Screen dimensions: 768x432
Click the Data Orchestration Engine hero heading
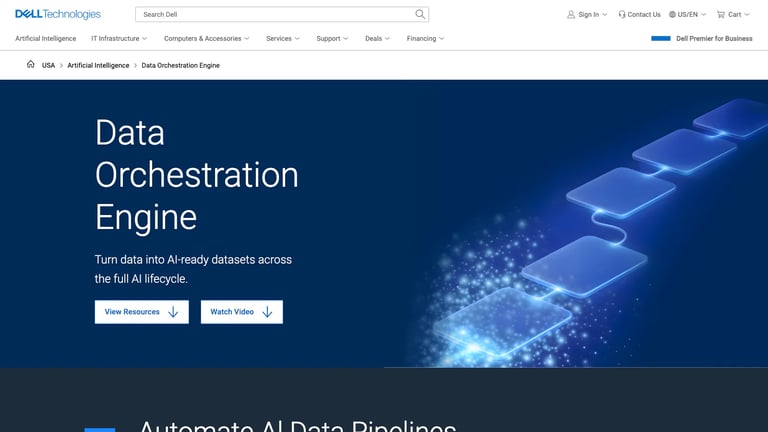[x=196, y=175]
